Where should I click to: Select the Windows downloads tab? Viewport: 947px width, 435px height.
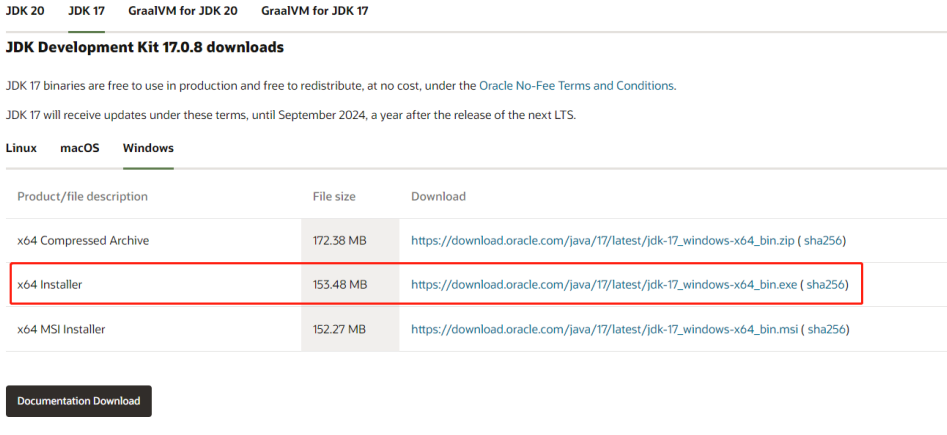pyautogui.click(x=148, y=148)
